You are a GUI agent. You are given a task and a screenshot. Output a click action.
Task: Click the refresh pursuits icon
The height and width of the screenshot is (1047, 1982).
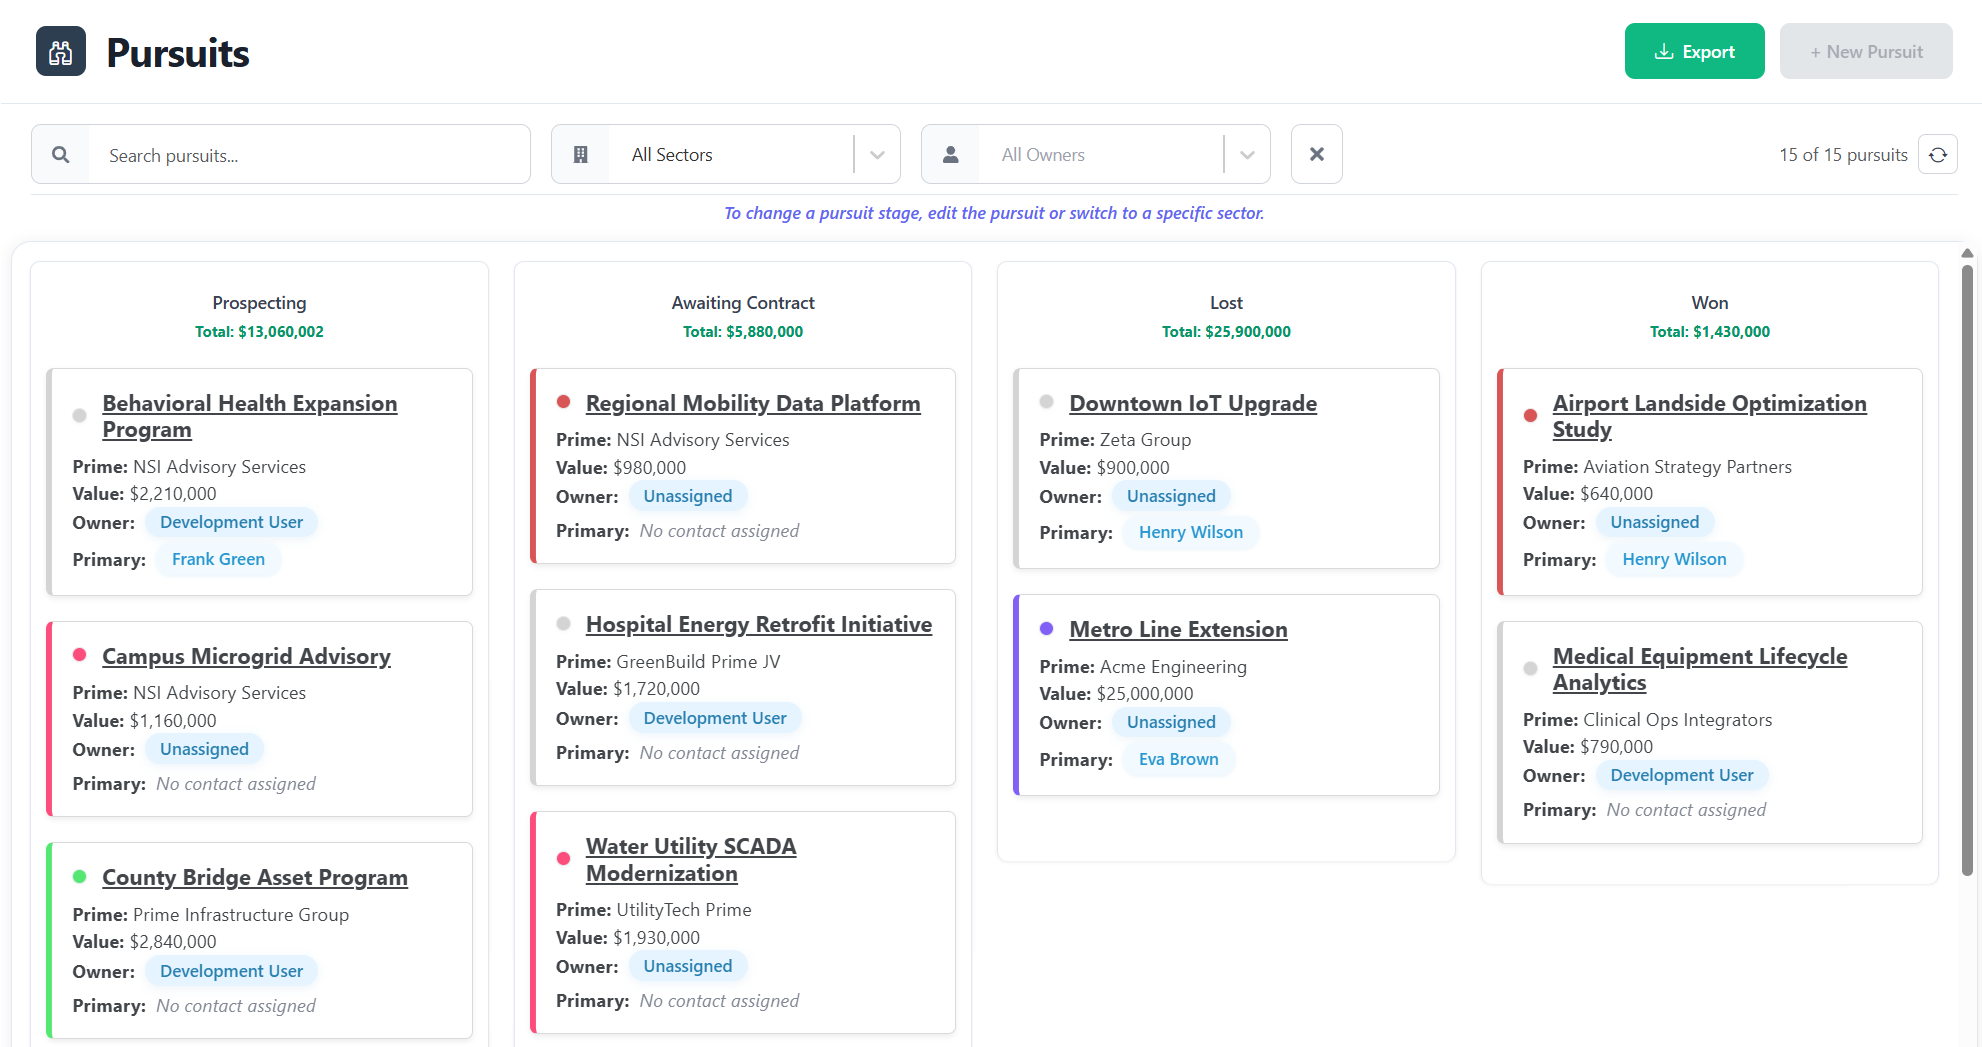[1937, 155]
